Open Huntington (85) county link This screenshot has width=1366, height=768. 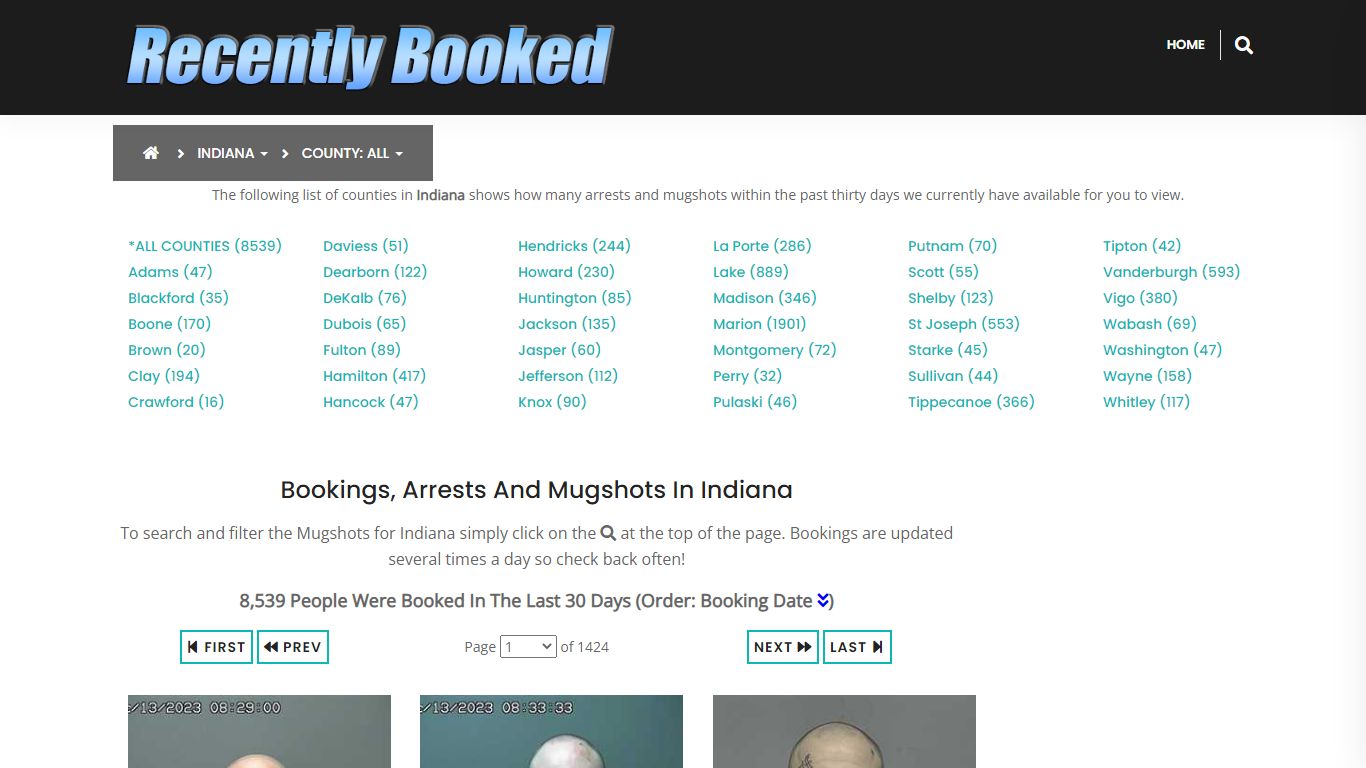tap(575, 298)
